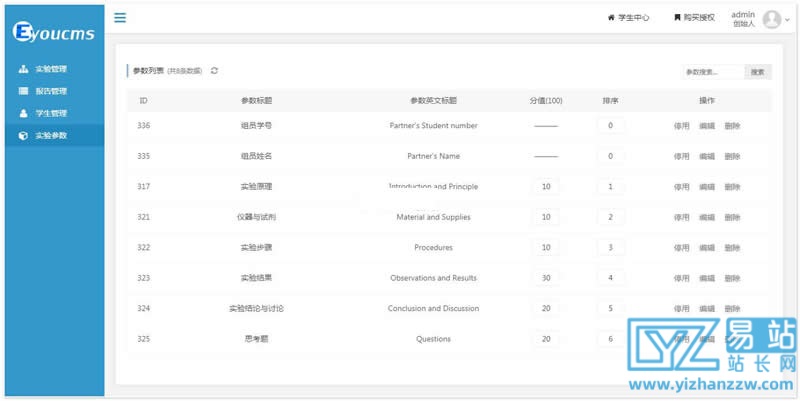Open the 购买授权 link
This screenshot has height=401, width=800.
pos(694,18)
